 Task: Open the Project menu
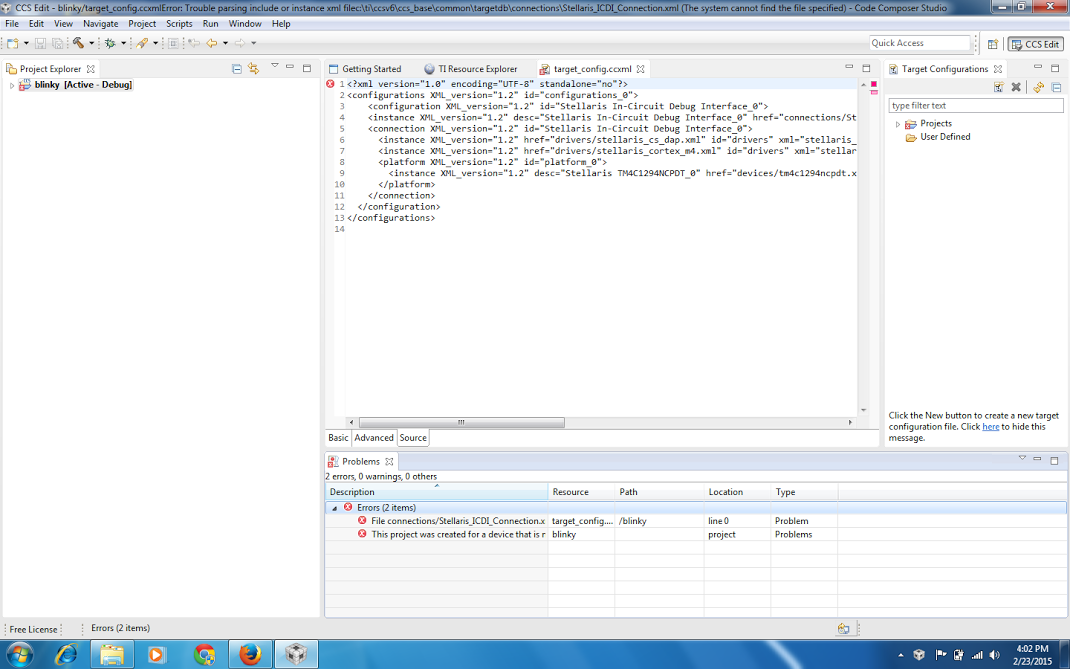coord(142,23)
